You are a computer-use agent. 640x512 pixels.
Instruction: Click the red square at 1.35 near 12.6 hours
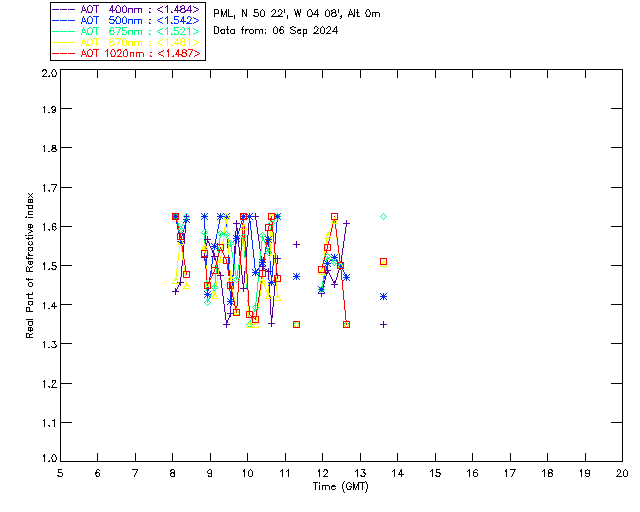(347, 325)
